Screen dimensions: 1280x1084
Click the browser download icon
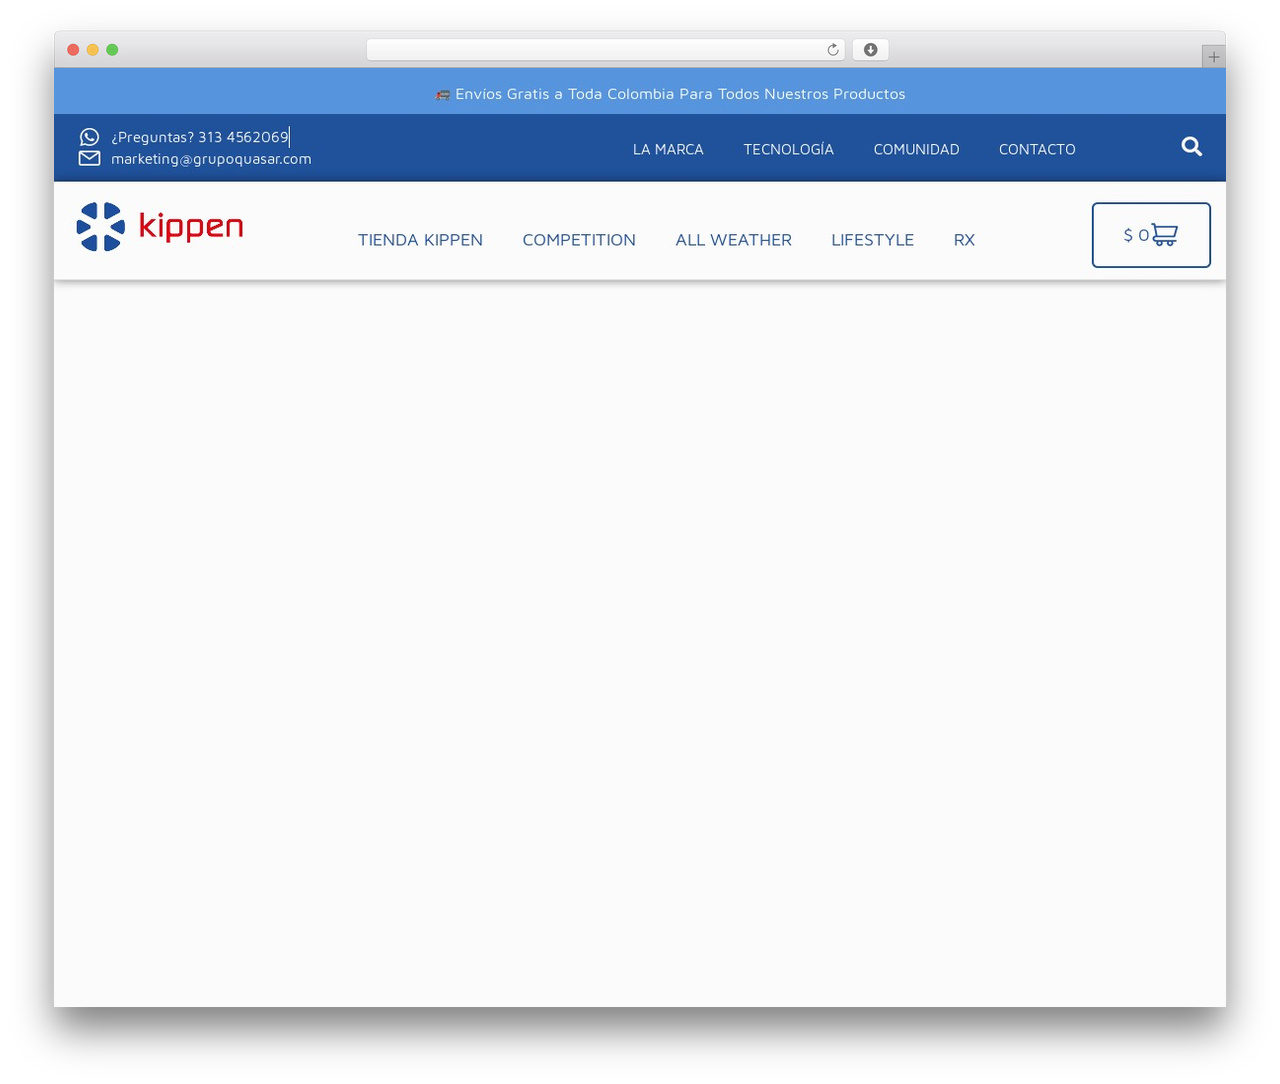tap(871, 50)
